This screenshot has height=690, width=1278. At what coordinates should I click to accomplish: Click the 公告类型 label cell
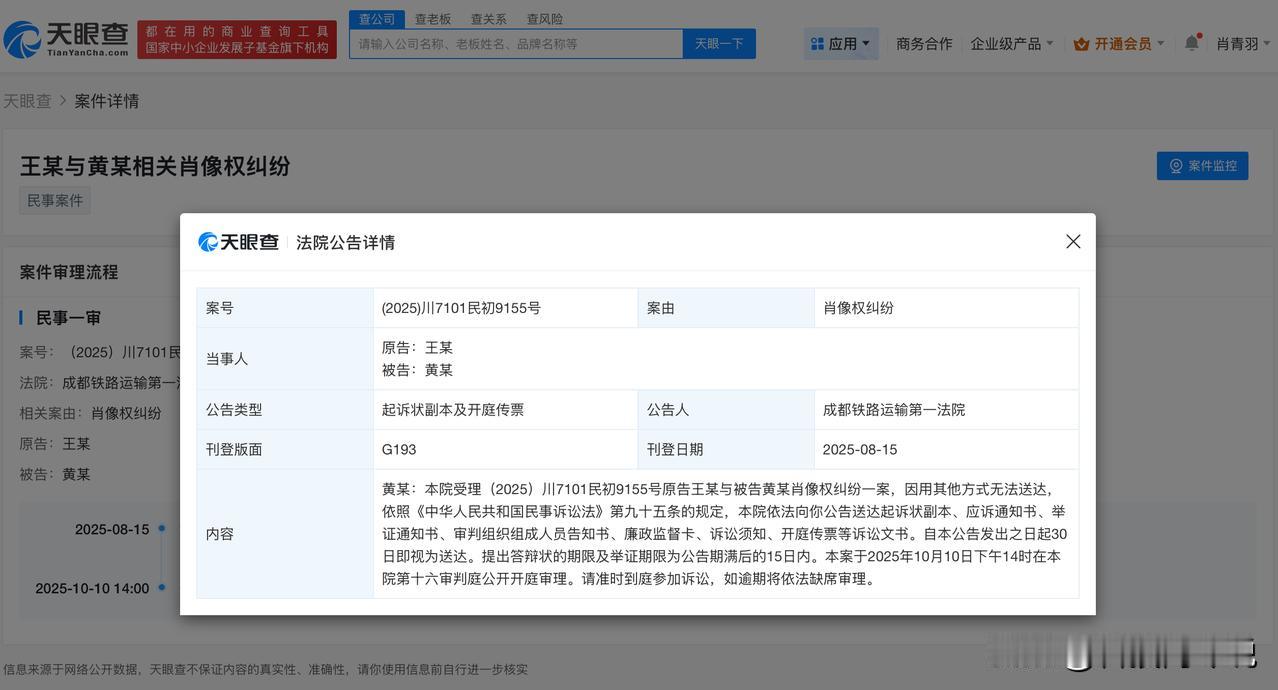click(x=285, y=410)
